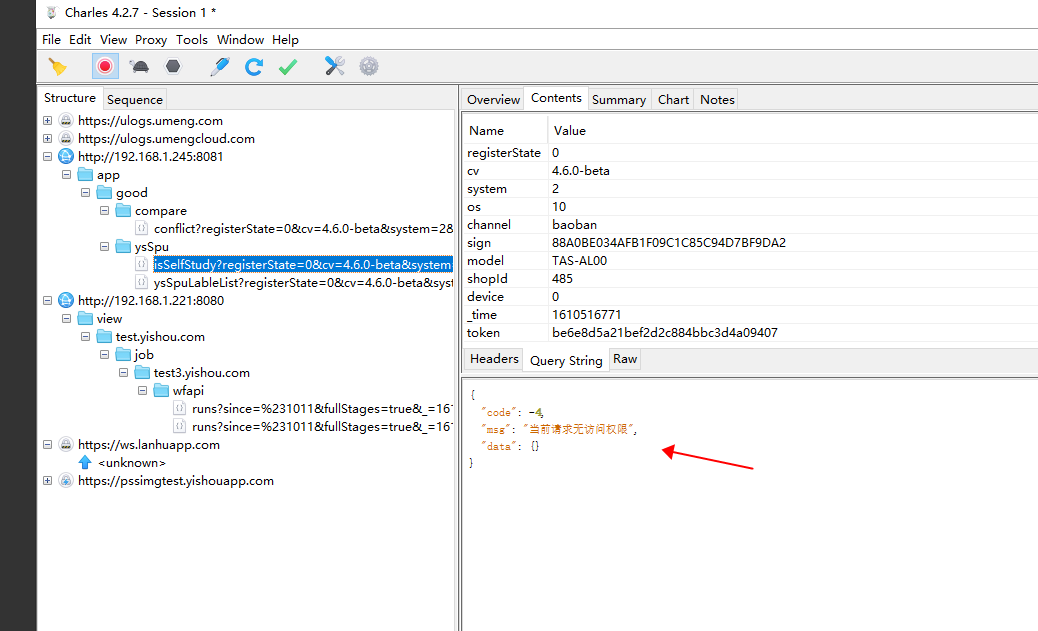Viewport: 1038px width, 631px height.
Task: Collapse the test.yishou.com folder node
Action: pos(85,336)
